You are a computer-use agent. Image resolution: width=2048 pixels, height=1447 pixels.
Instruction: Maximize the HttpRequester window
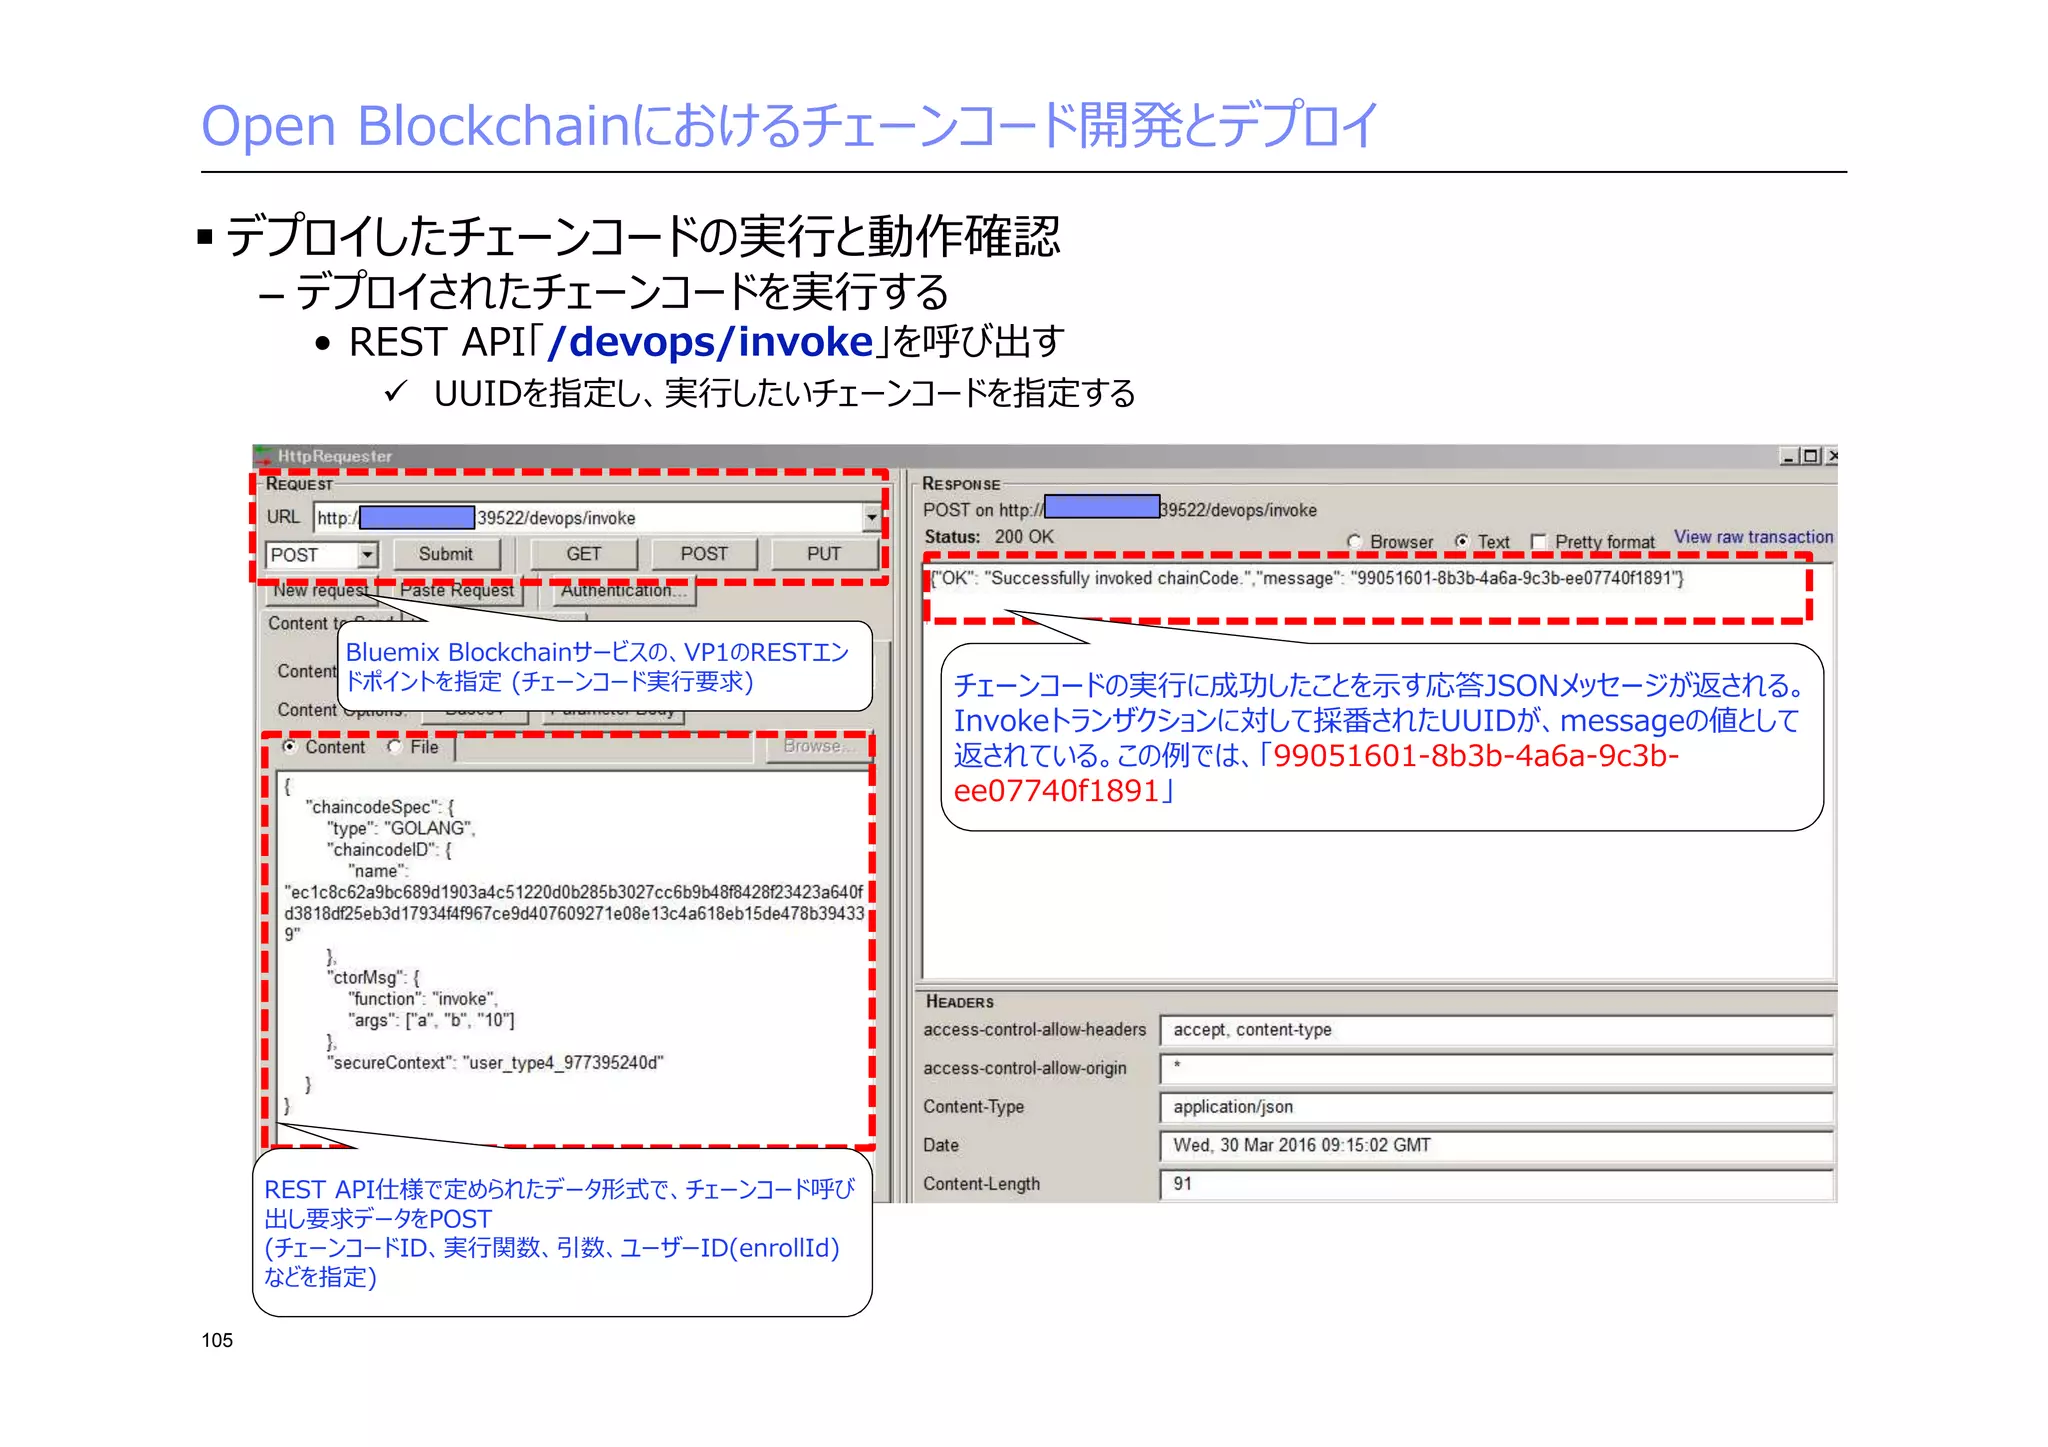pyautogui.click(x=1809, y=456)
